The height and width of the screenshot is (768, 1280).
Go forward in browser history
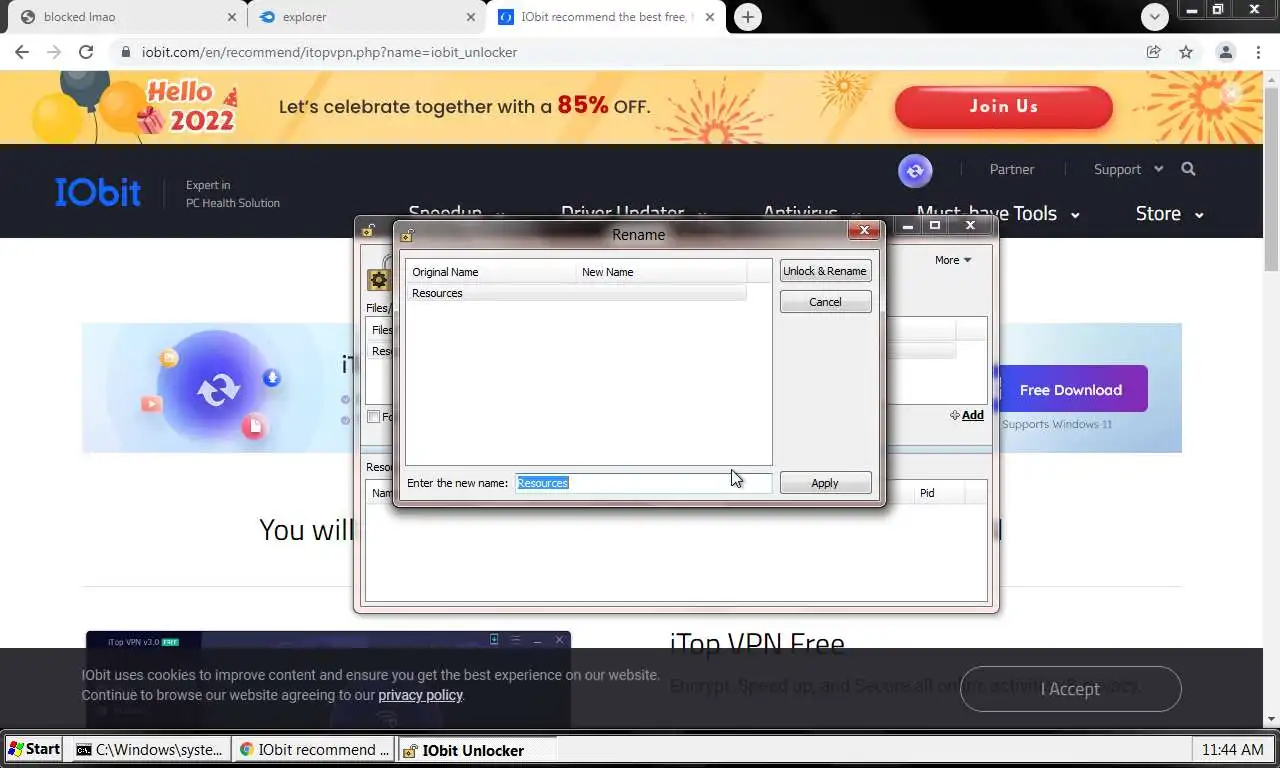pyautogui.click(x=54, y=52)
